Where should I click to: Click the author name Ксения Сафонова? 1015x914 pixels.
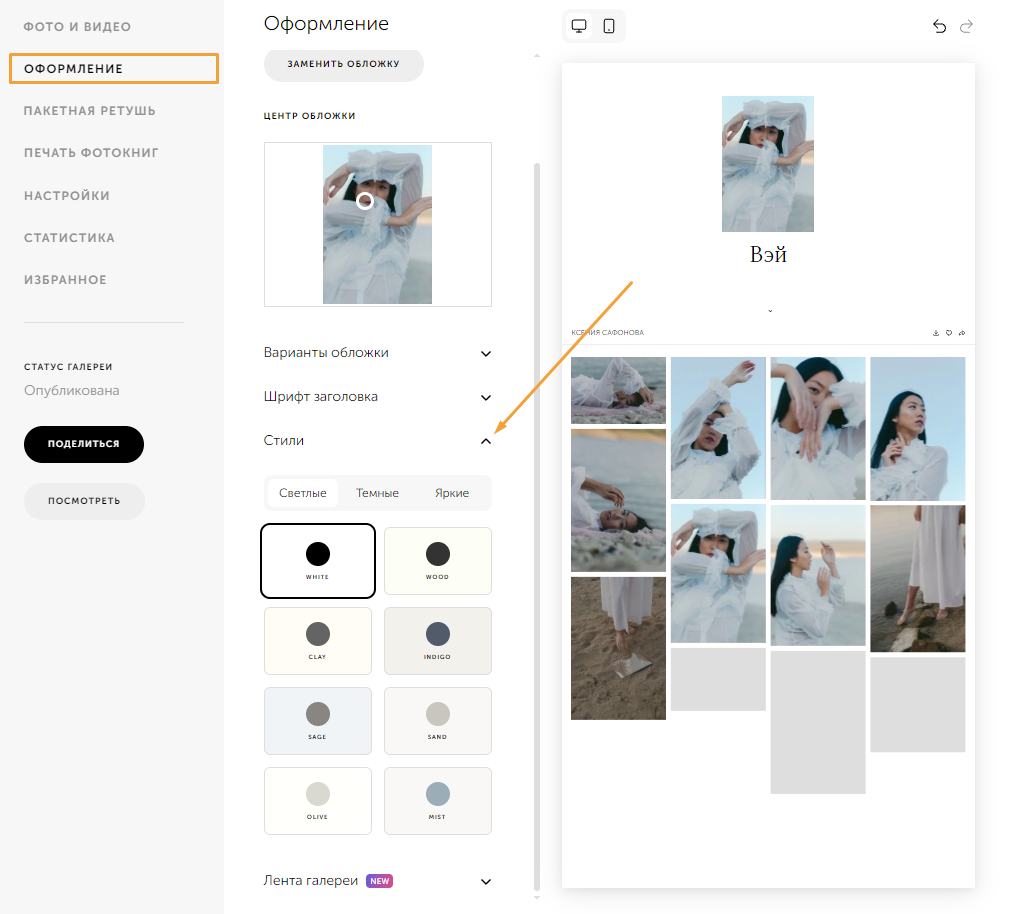[607, 333]
